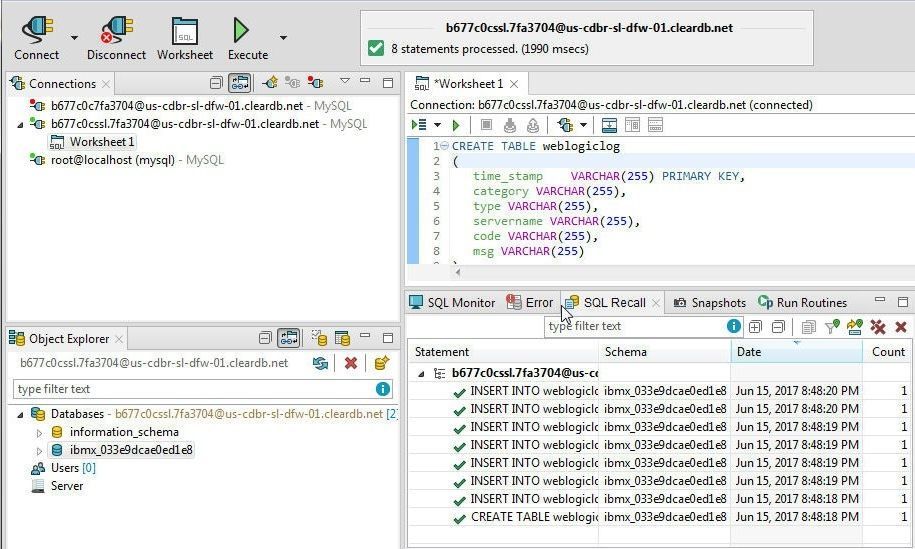Open the Snapshots tab
915x549 pixels.
pos(710,302)
